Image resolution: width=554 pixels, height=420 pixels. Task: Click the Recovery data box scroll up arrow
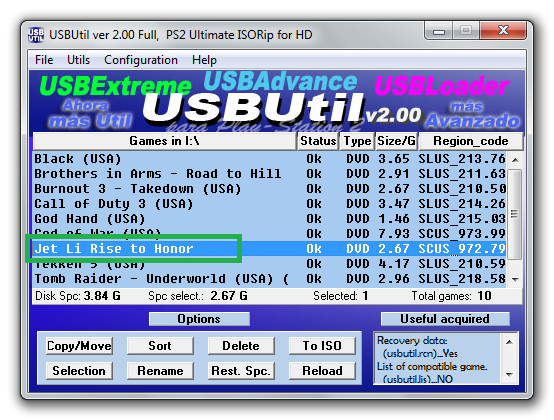pyautogui.click(x=509, y=342)
